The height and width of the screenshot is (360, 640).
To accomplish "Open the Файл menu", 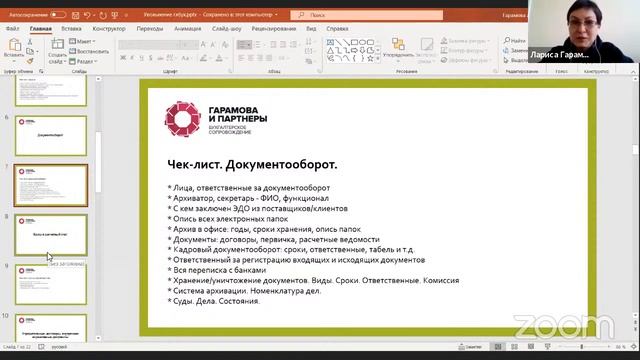I will [12, 29].
